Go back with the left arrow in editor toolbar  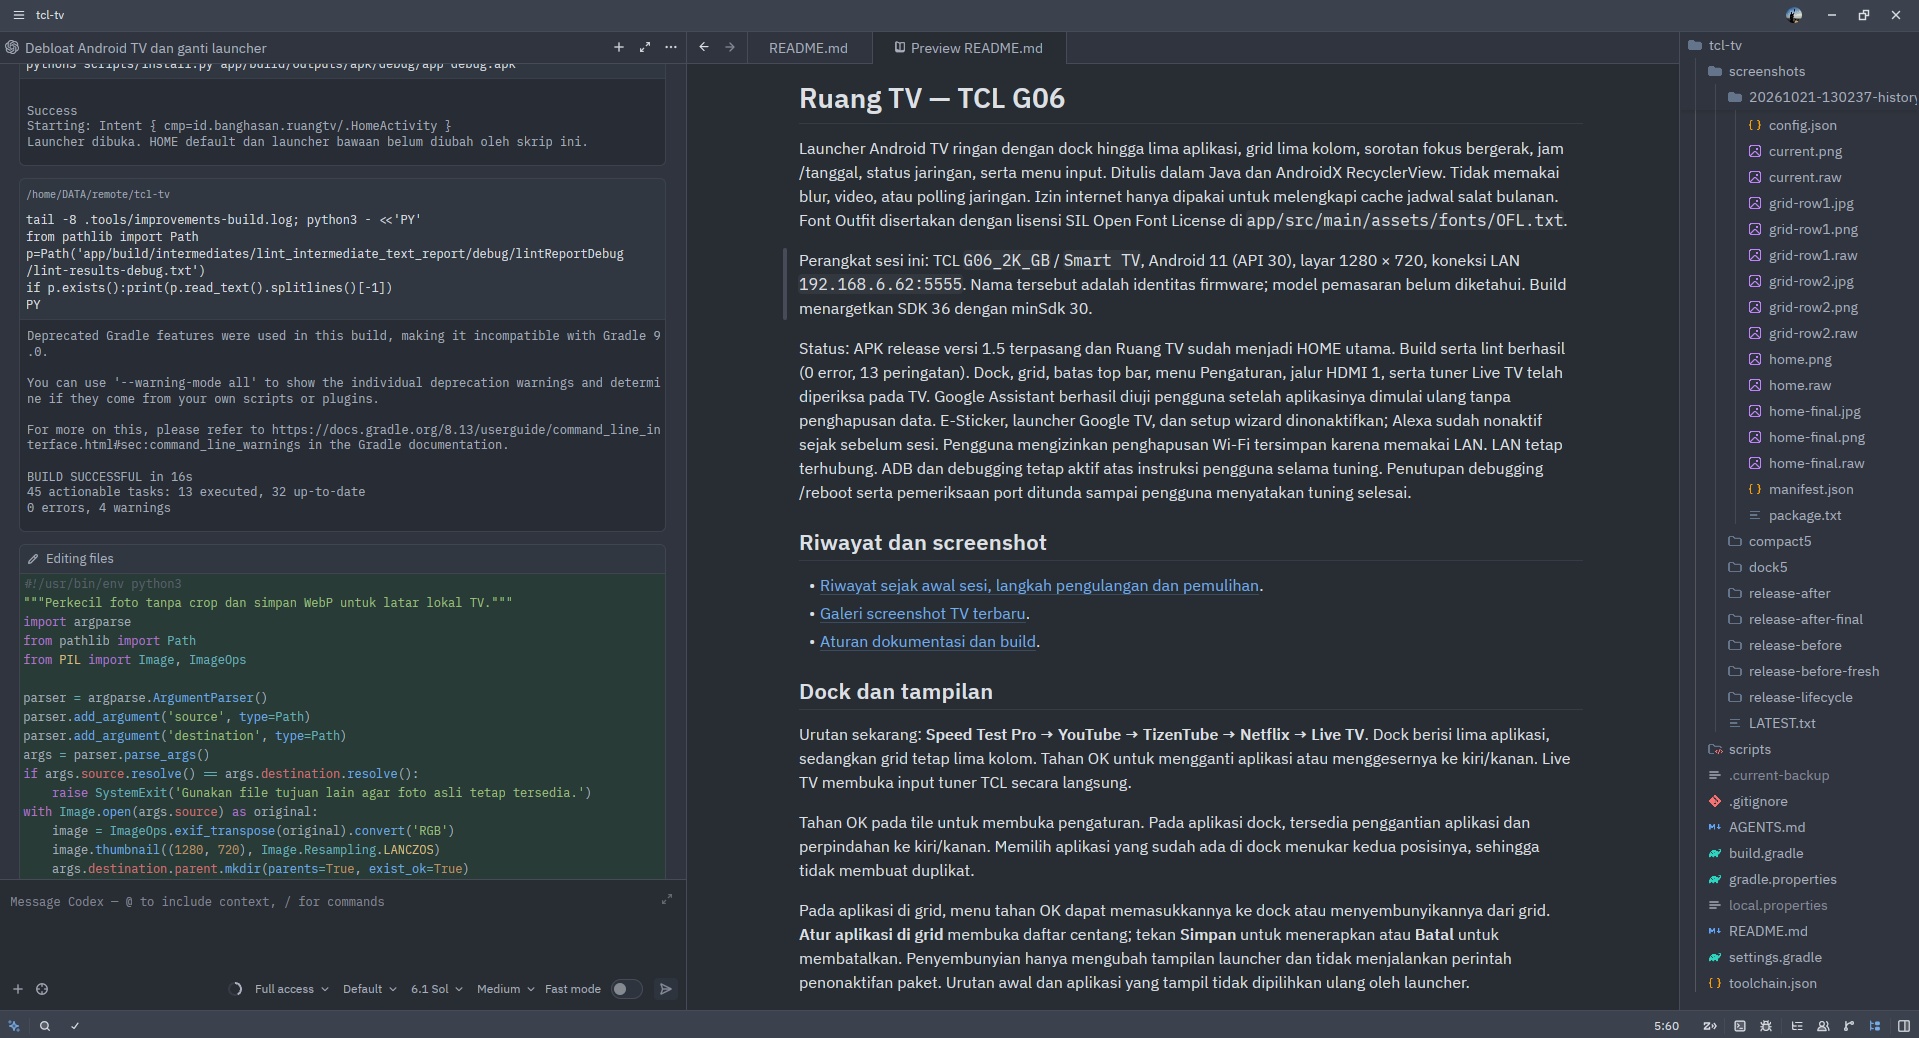[704, 47]
